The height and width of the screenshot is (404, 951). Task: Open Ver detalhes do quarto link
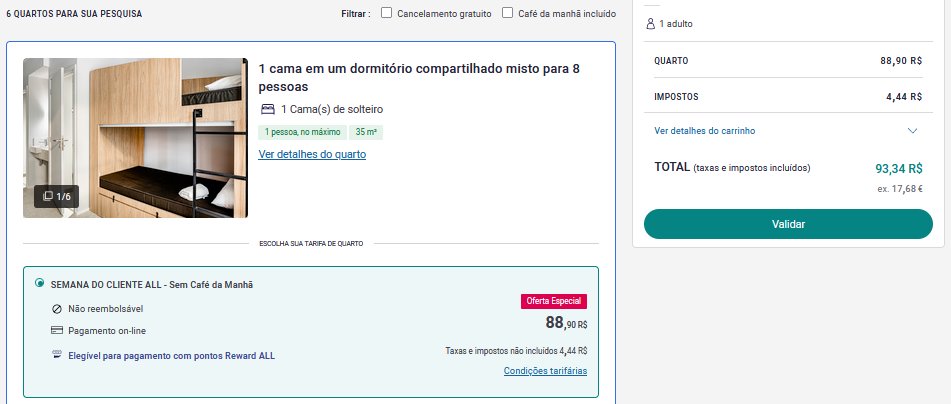point(312,154)
